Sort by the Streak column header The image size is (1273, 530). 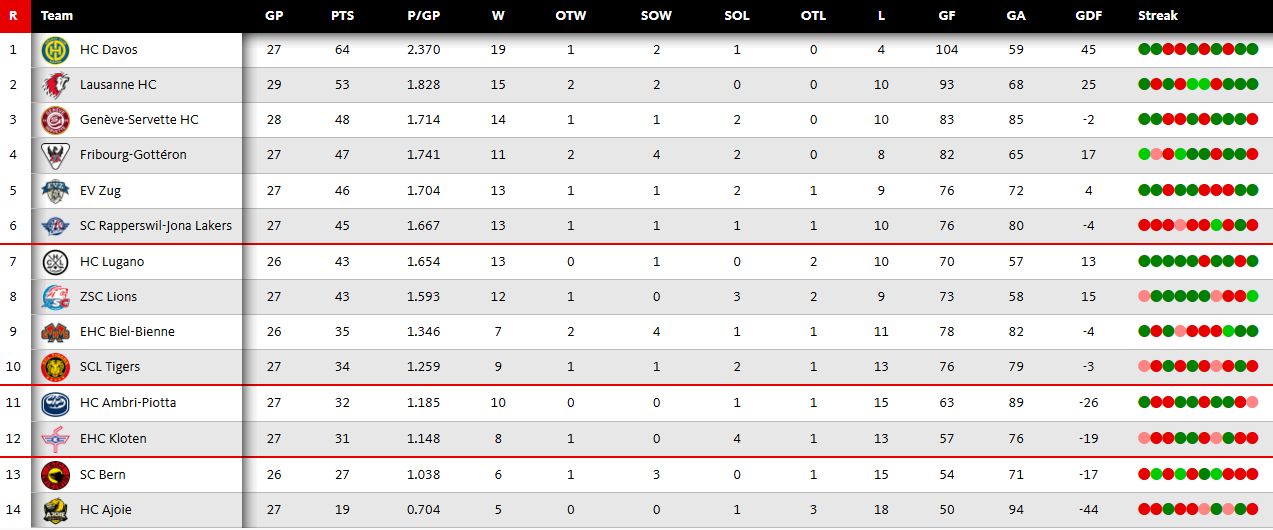click(1158, 16)
